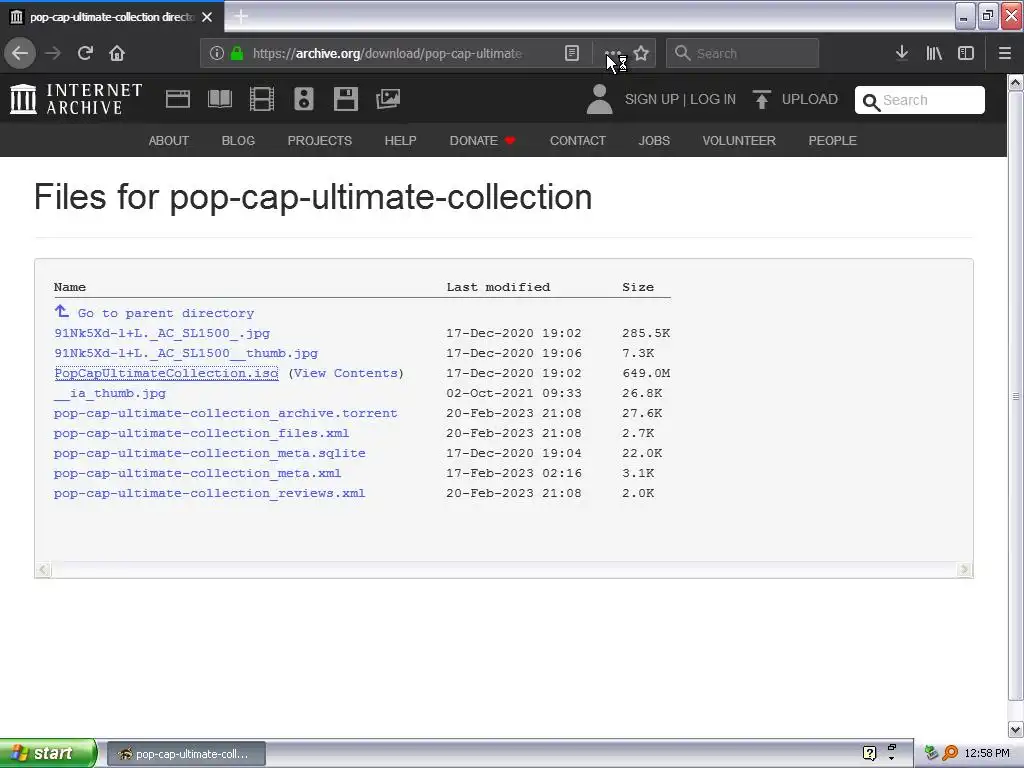Click the green secure padlock icon

(x=237, y=53)
